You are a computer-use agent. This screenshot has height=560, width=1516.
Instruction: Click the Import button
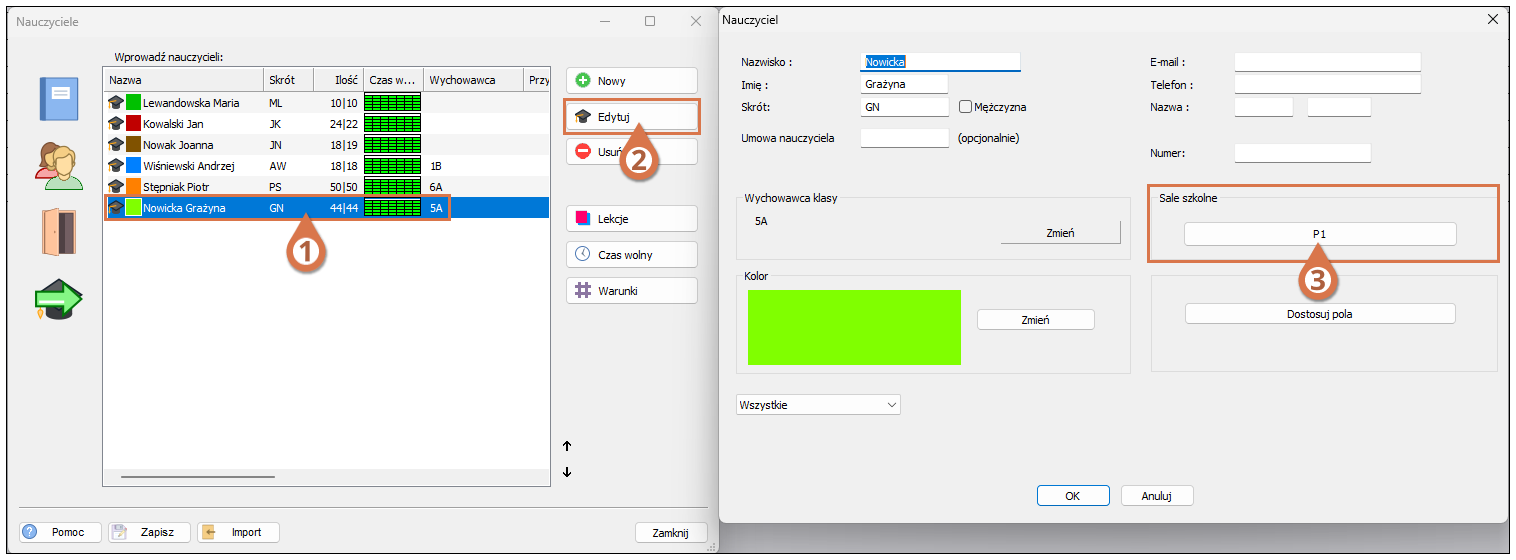tap(238, 532)
